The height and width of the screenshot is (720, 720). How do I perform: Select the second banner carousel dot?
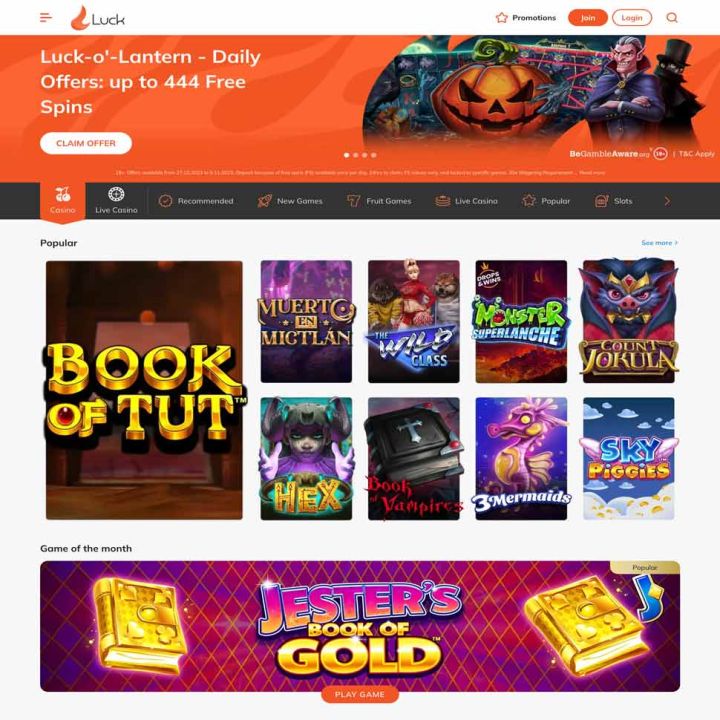click(355, 155)
